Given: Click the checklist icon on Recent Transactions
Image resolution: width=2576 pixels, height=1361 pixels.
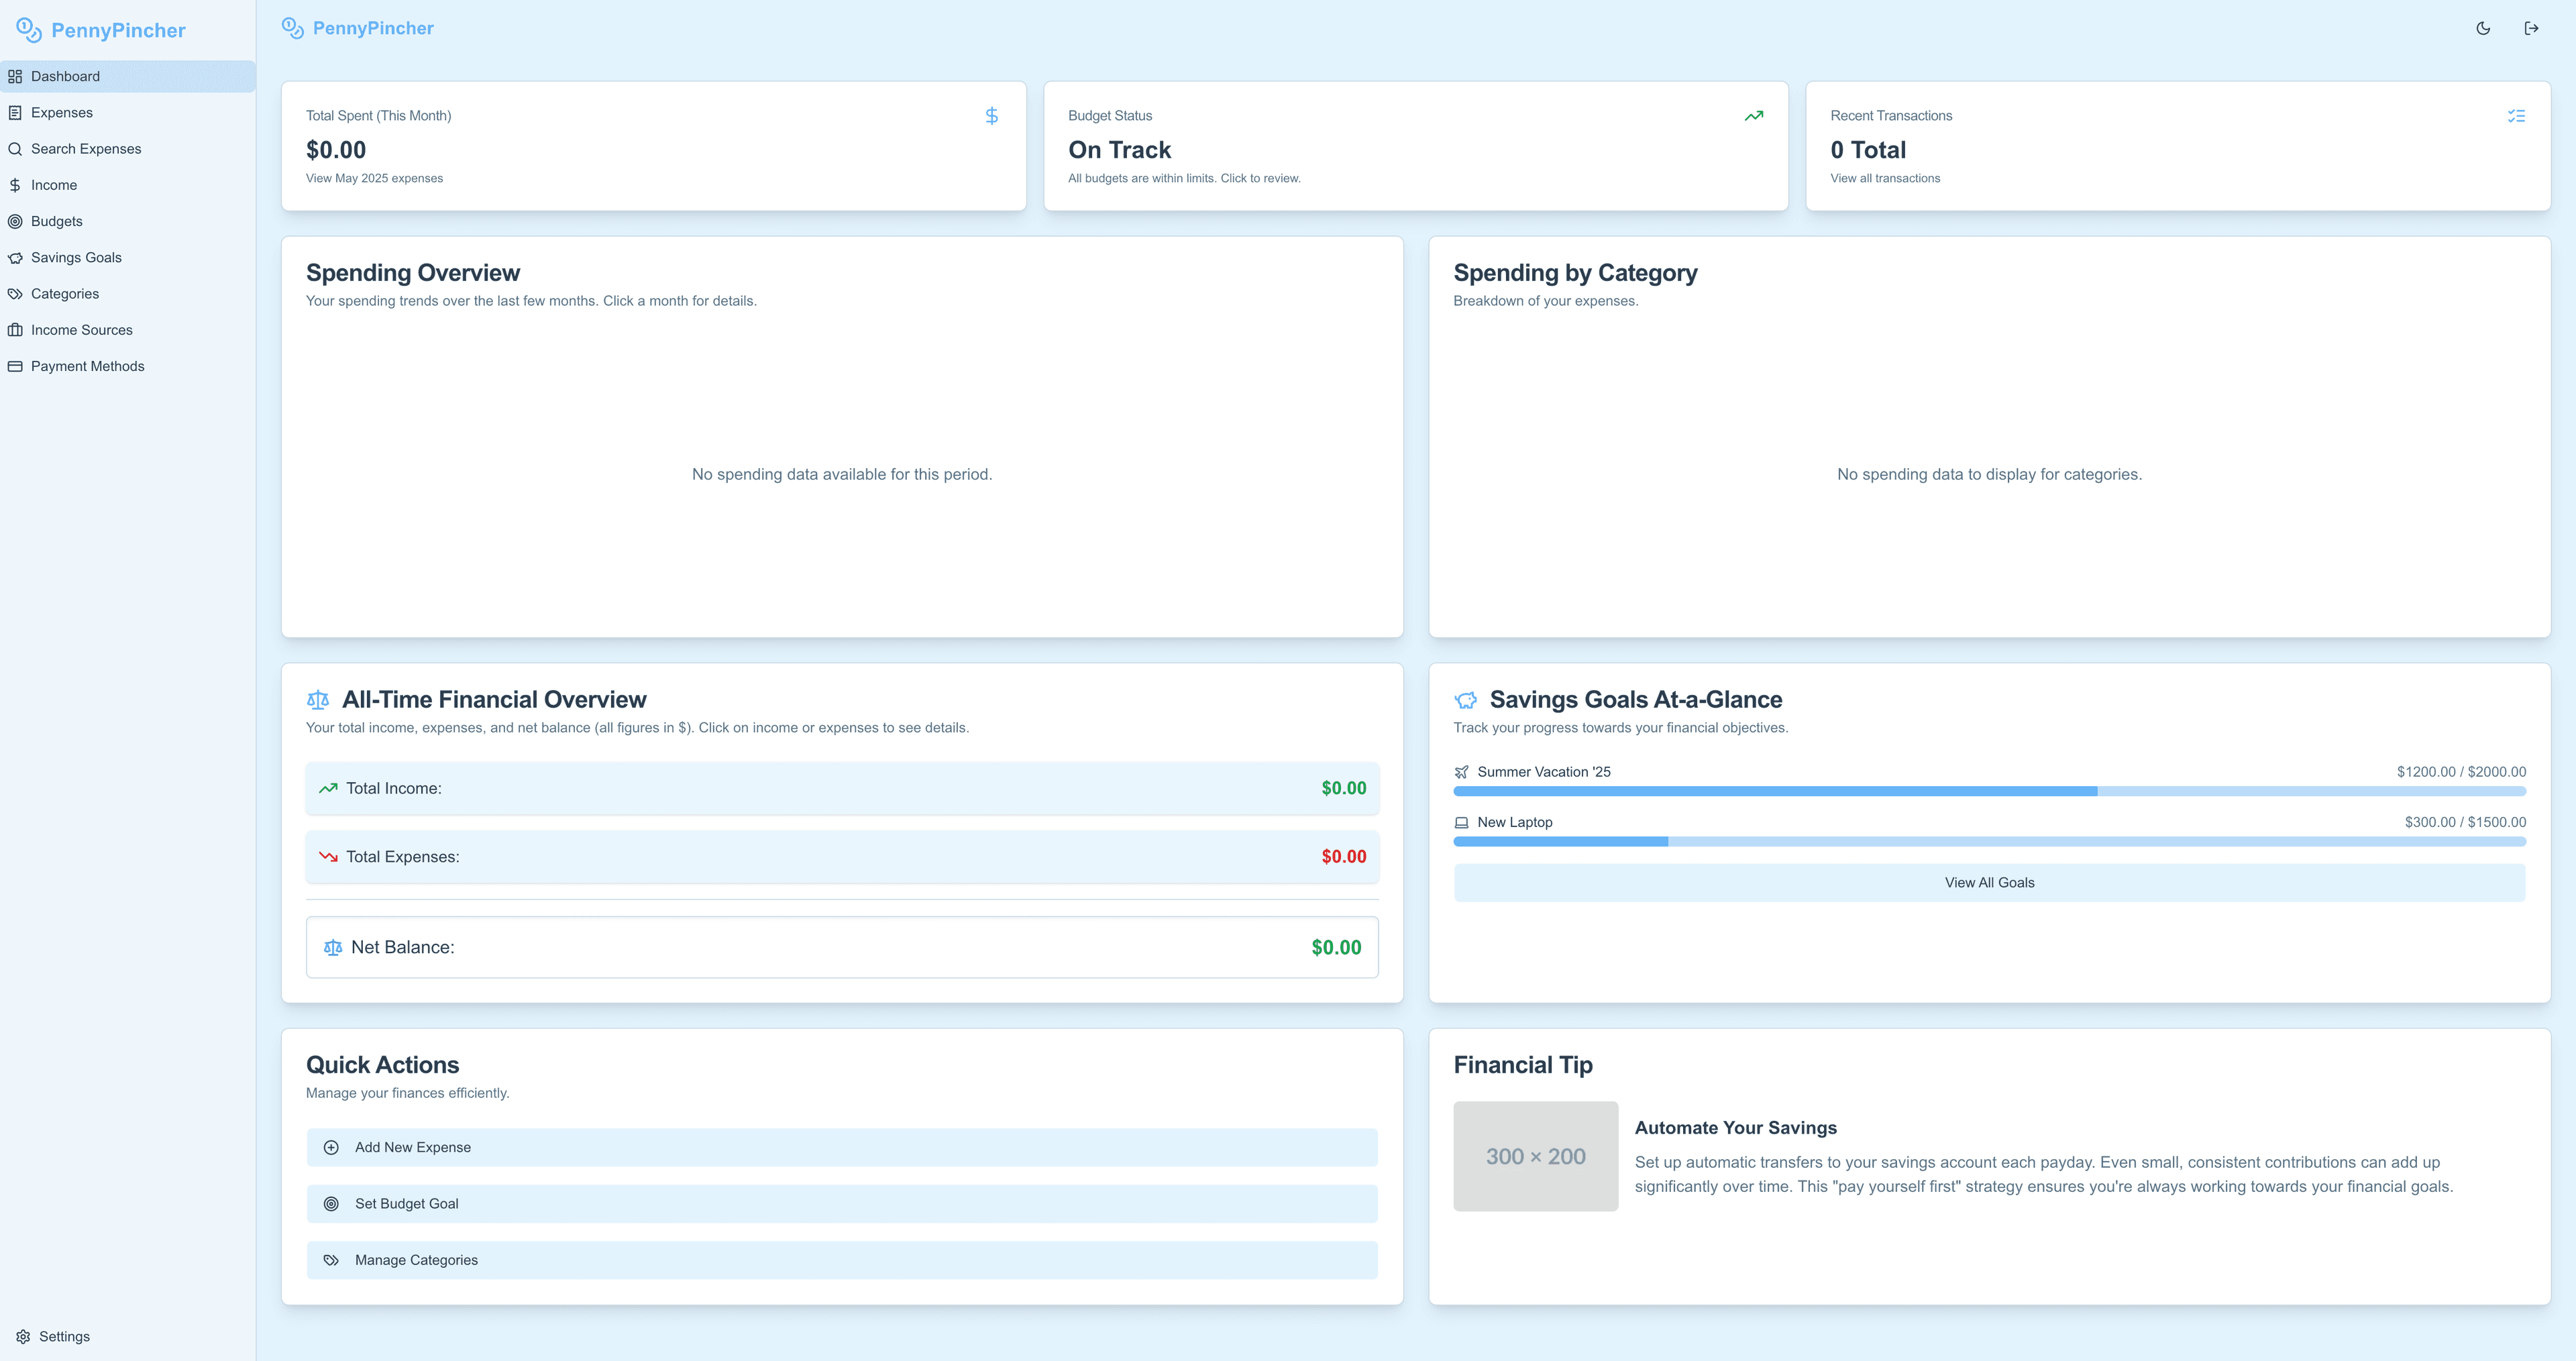Looking at the screenshot, I should pos(2516,116).
